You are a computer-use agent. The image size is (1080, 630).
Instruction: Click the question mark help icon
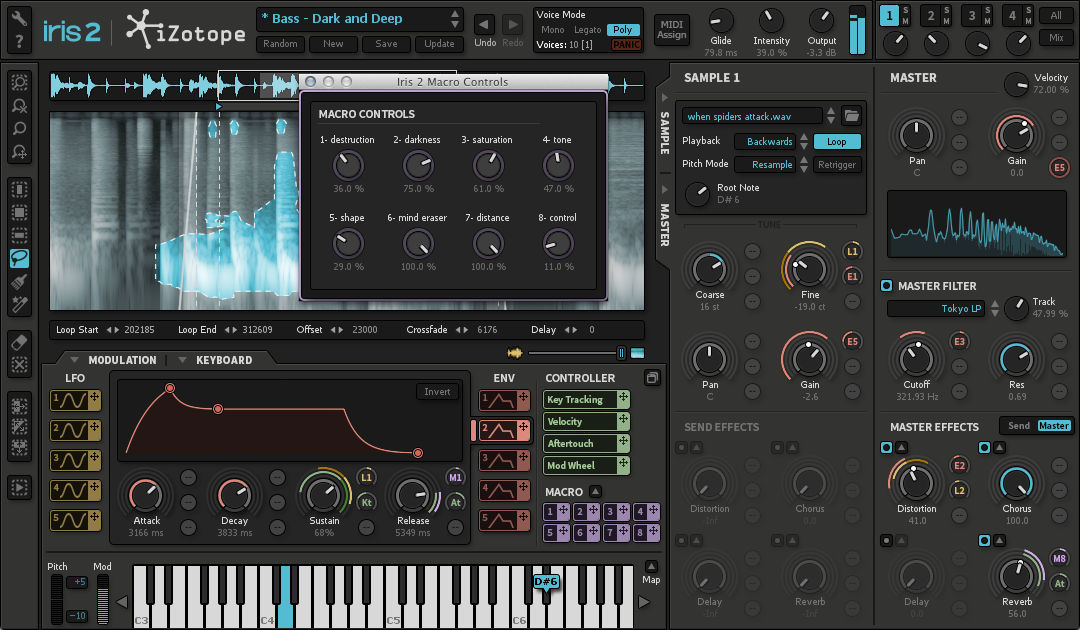coord(19,42)
